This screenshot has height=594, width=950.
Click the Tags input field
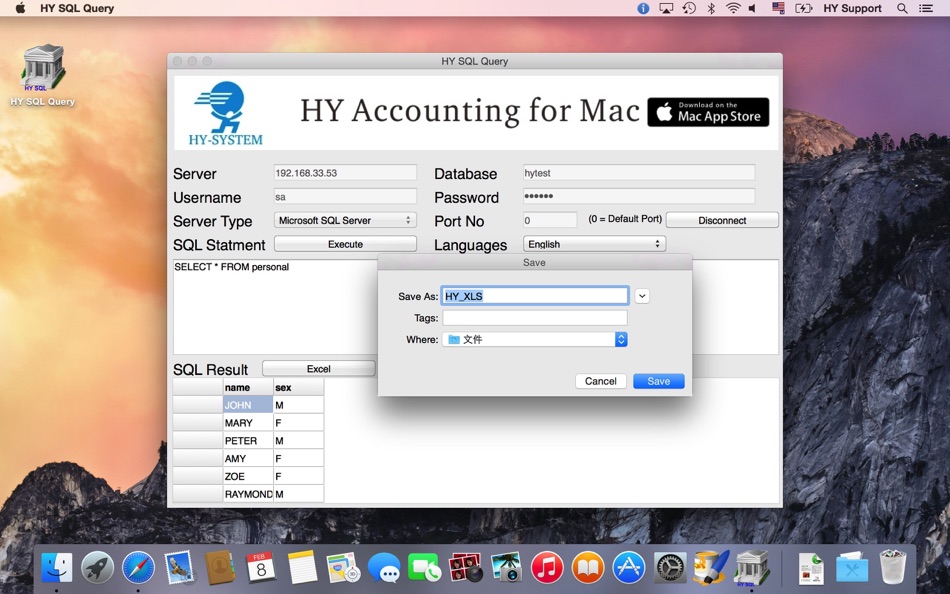(535, 318)
